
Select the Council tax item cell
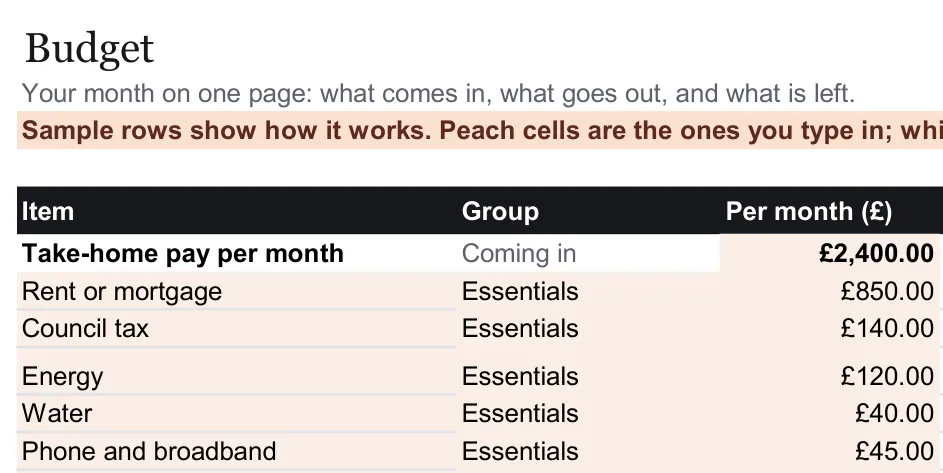236,329
